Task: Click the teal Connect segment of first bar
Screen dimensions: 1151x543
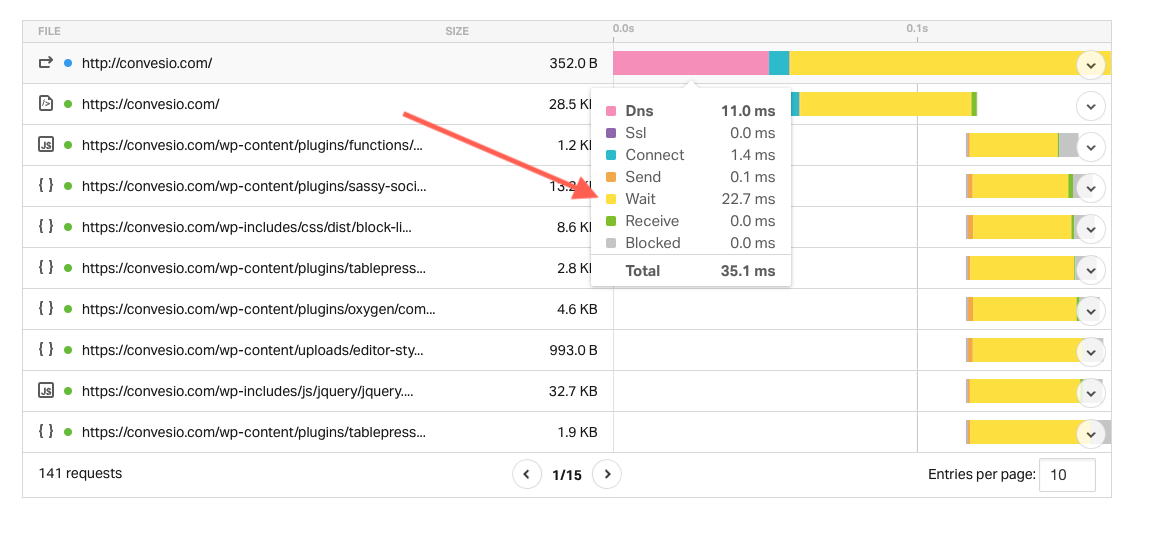Action: click(x=779, y=63)
